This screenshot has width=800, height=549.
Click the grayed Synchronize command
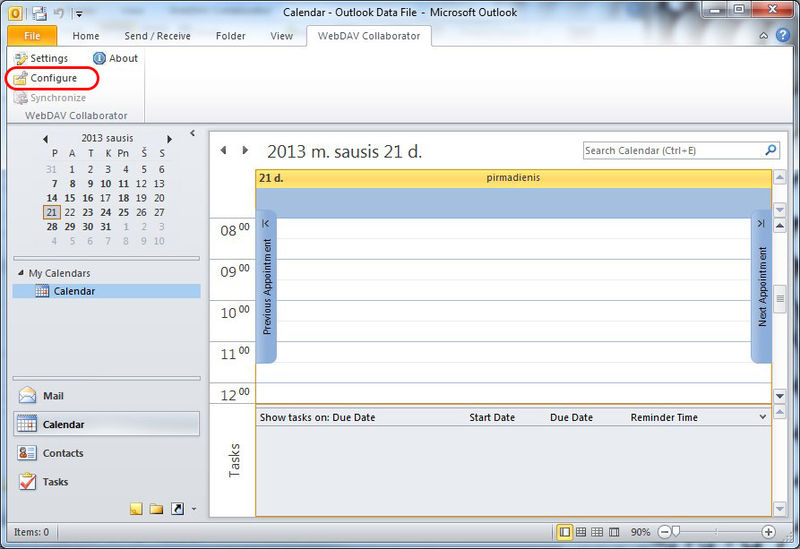click(49, 97)
